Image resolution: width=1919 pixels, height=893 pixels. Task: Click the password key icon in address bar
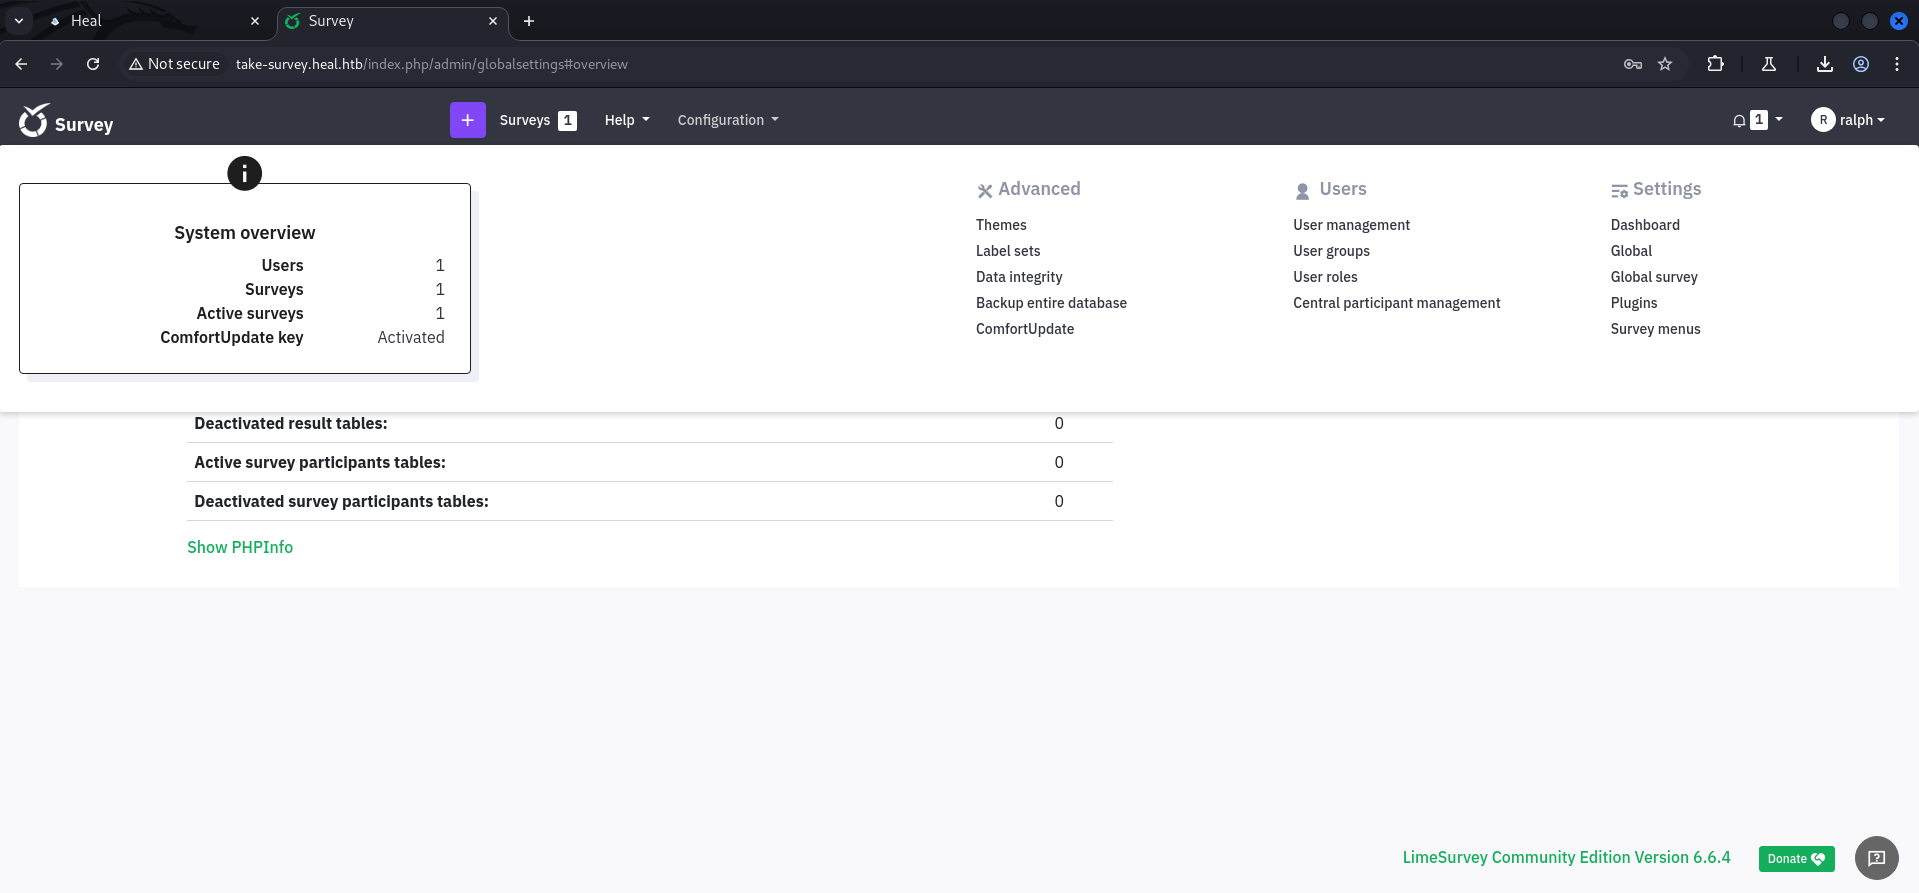[x=1633, y=64]
